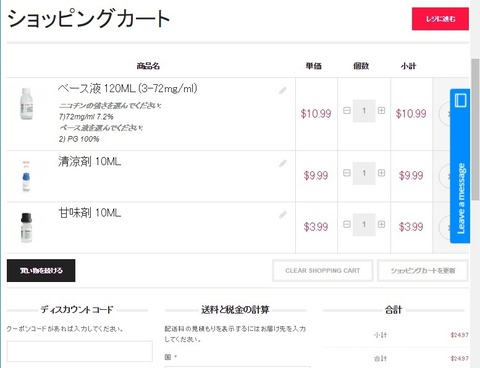Click the 清涼剤 10ML product thumbnail
The width and height of the screenshot is (480, 368).
(26, 176)
